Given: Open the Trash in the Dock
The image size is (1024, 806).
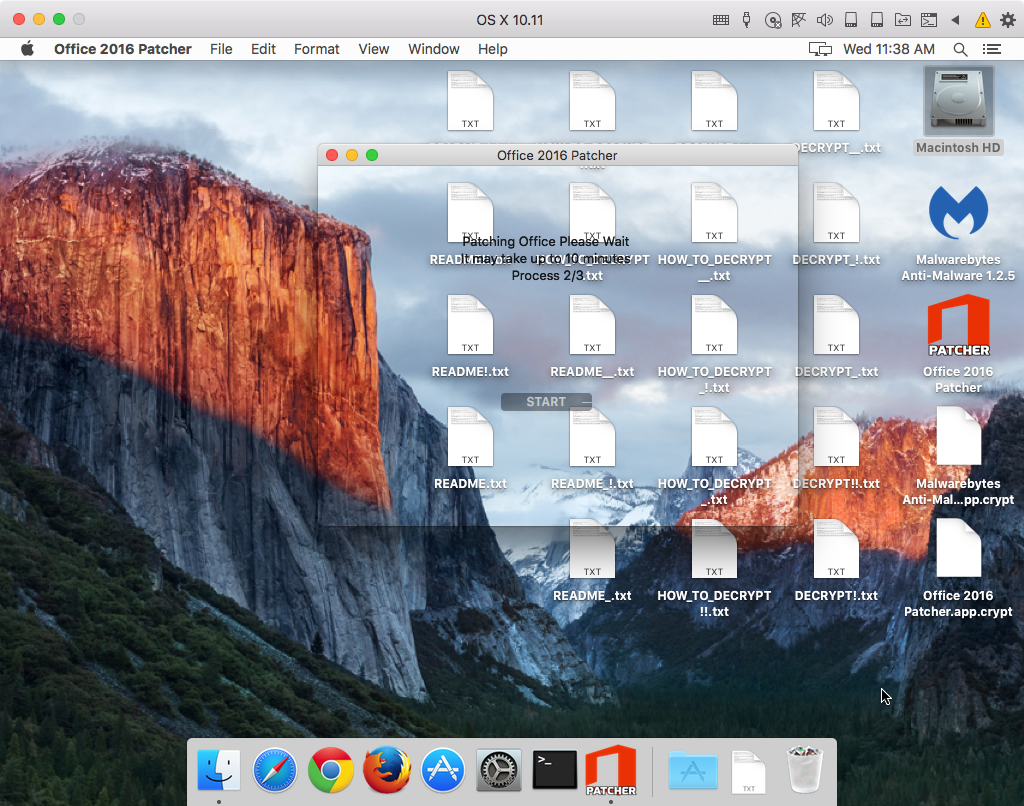Looking at the screenshot, I should coord(805,770).
